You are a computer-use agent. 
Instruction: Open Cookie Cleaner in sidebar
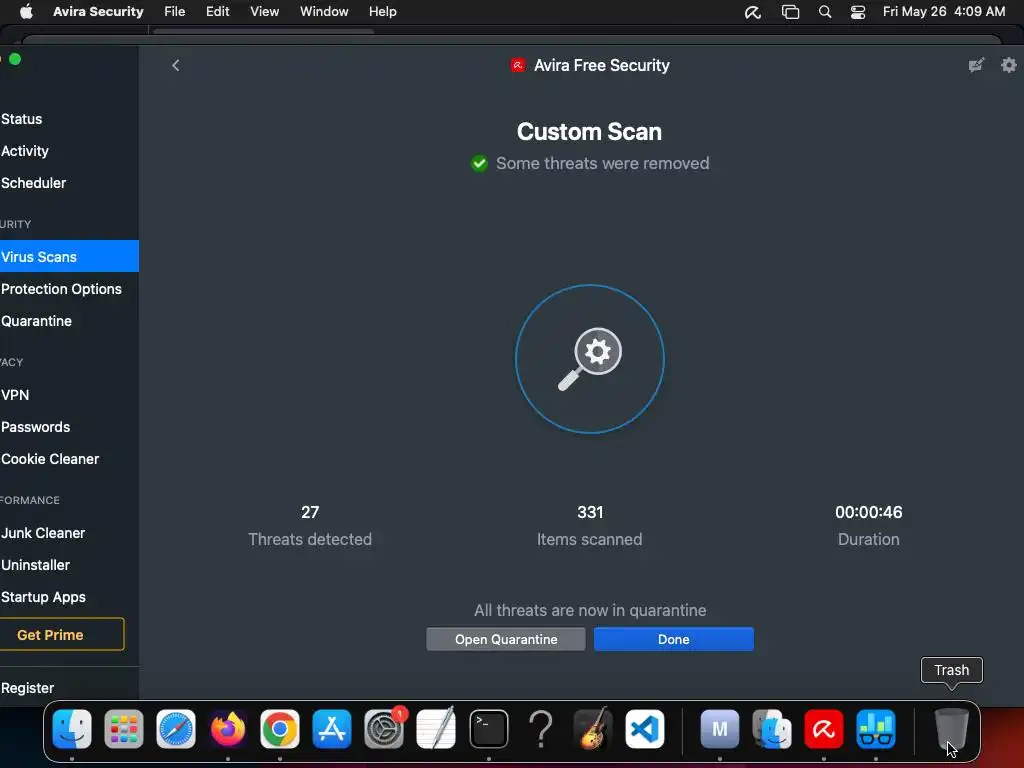tap(50, 458)
